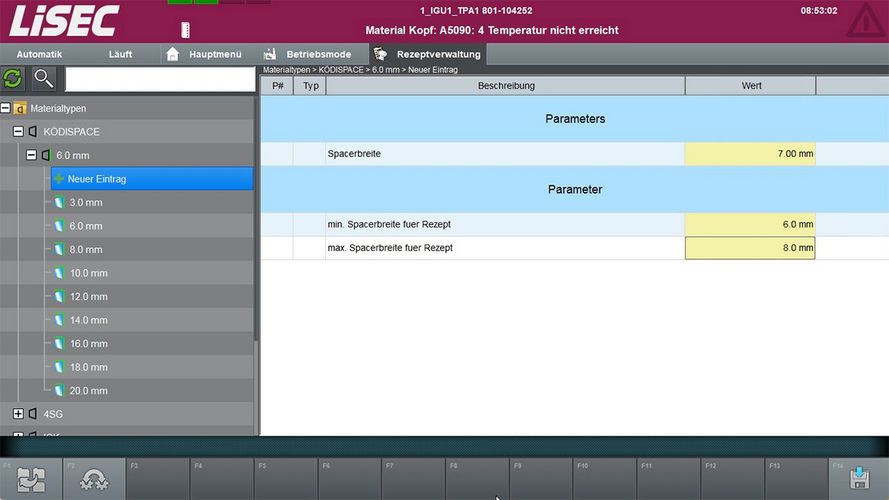Image resolution: width=889 pixels, height=500 pixels.
Task: Click the green plus icon at Neuer Eintrag
Action: click(58, 179)
